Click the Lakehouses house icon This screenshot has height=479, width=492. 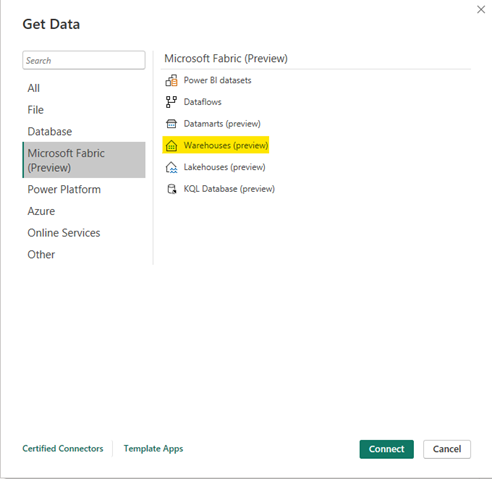171,167
